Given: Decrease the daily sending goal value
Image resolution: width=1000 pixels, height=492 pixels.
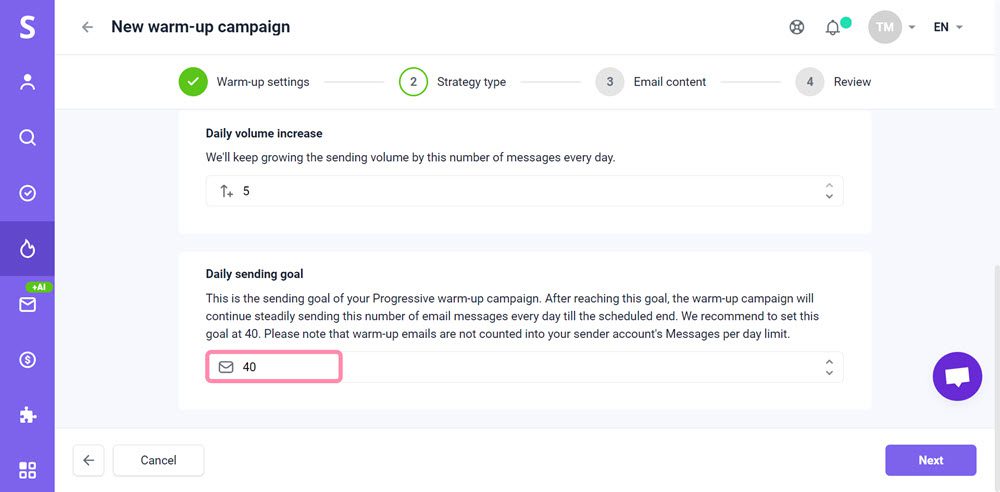Looking at the screenshot, I should (x=829, y=373).
